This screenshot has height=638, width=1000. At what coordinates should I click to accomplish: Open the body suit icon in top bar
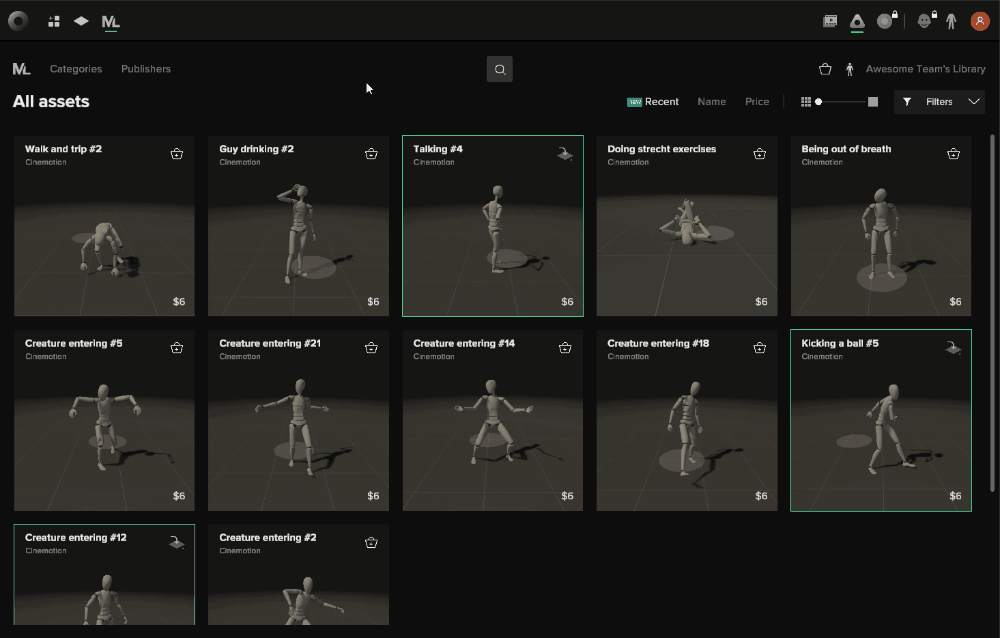(951, 21)
